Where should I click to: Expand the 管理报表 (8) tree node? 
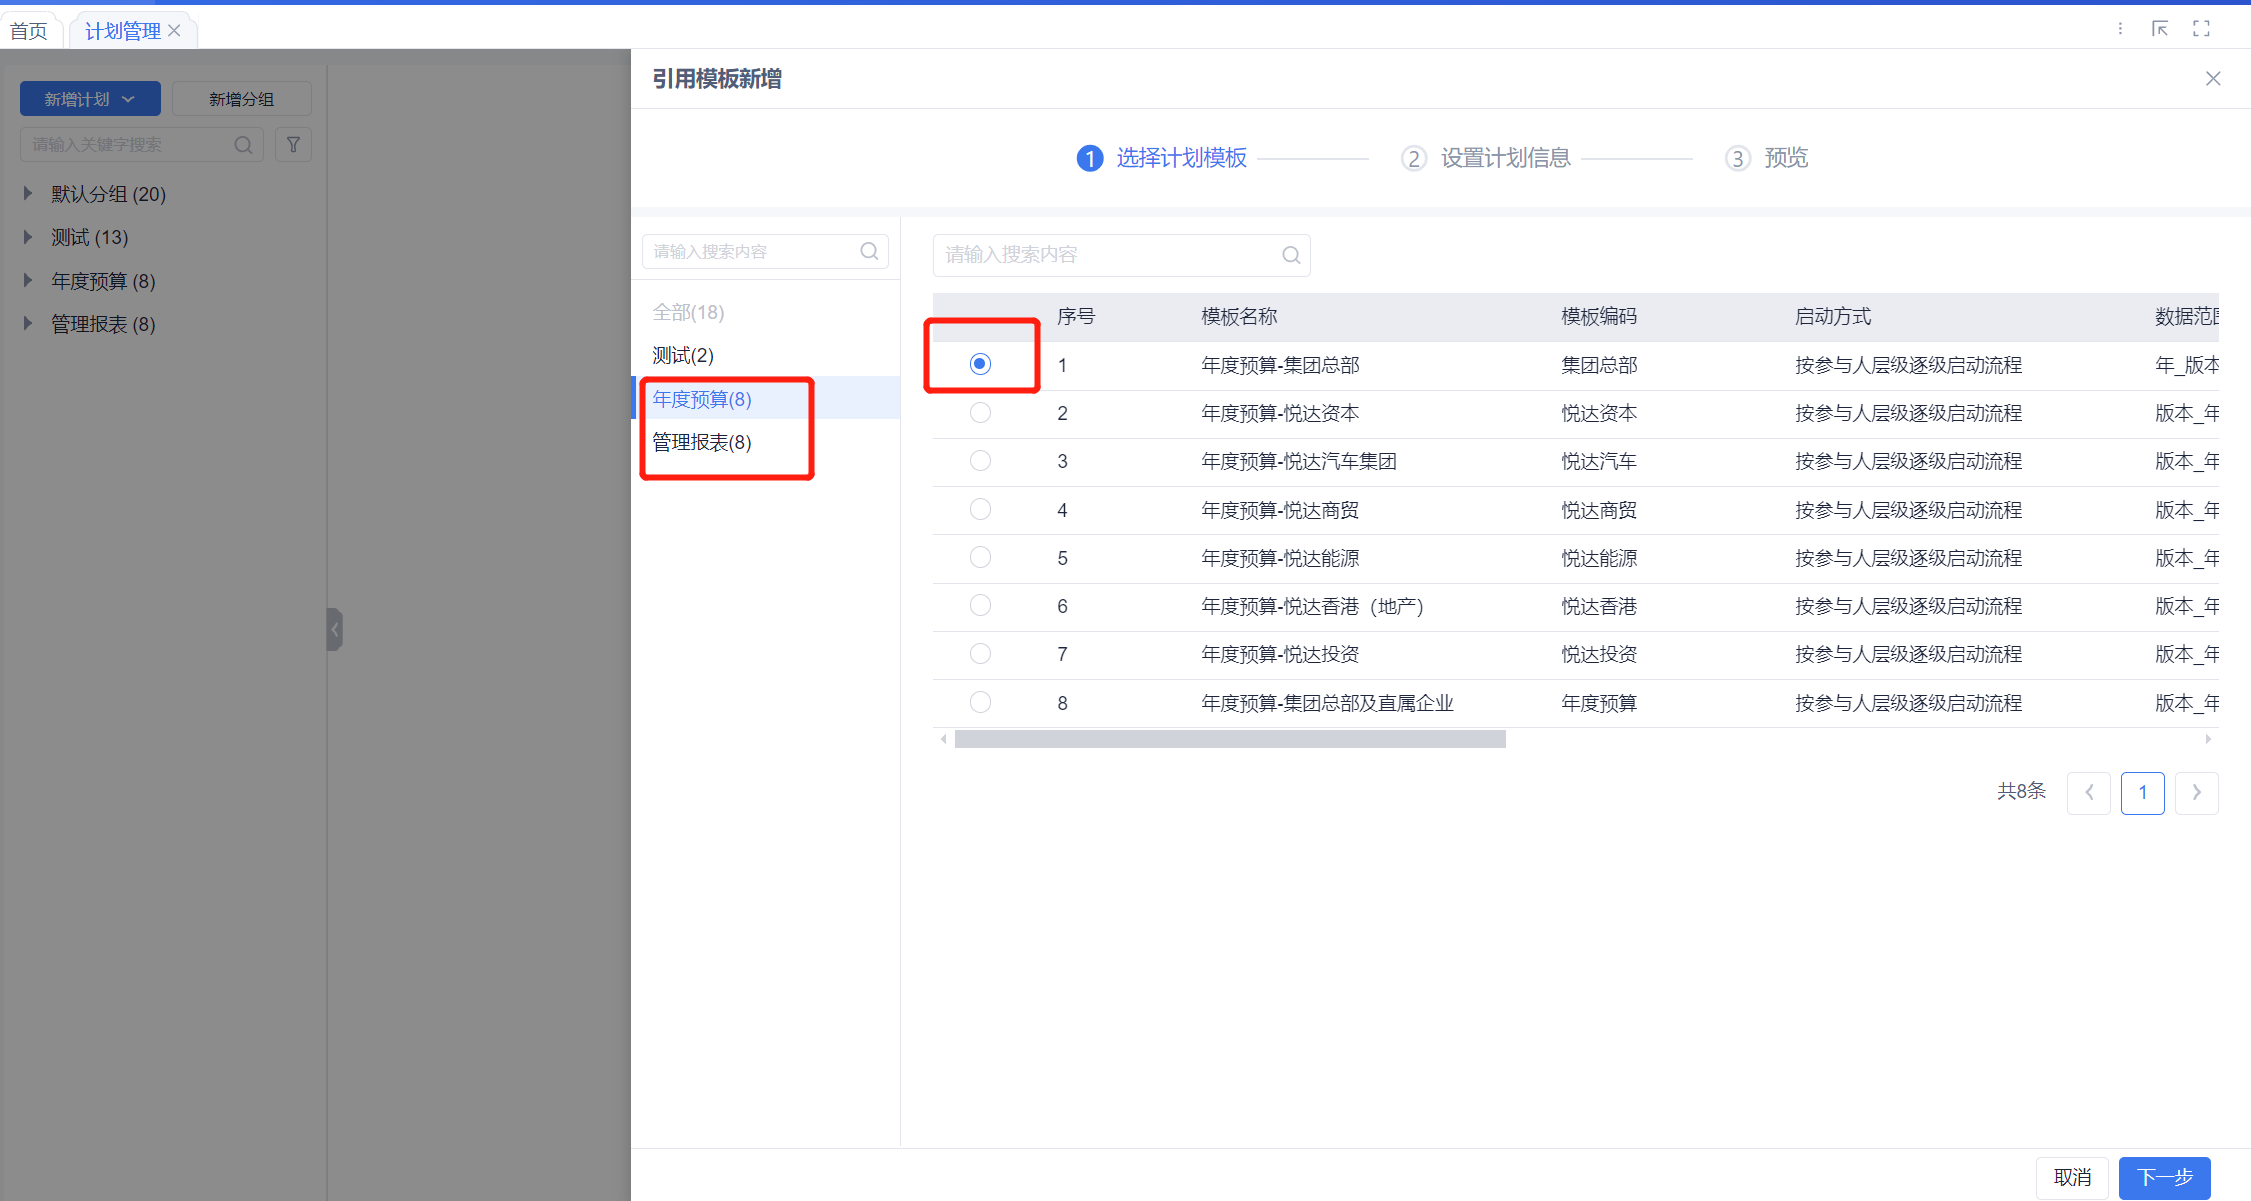click(28, 323)
